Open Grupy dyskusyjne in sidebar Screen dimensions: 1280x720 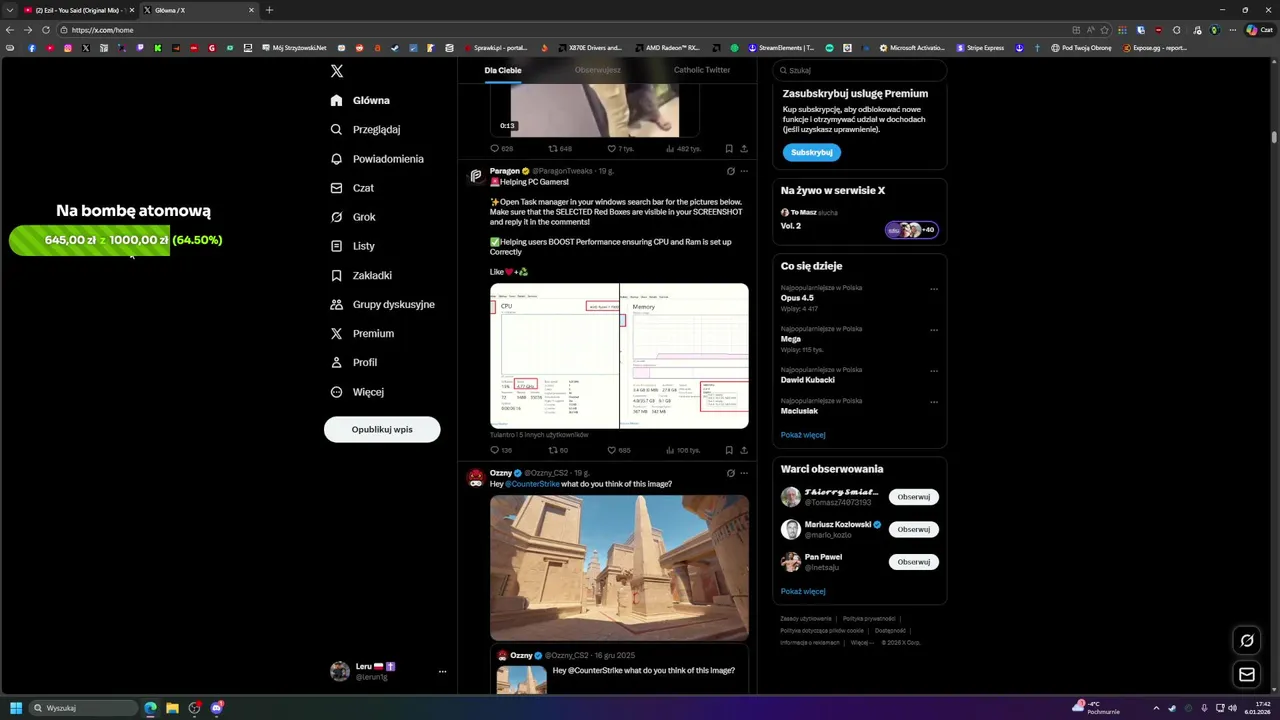[x=382, y=304]
